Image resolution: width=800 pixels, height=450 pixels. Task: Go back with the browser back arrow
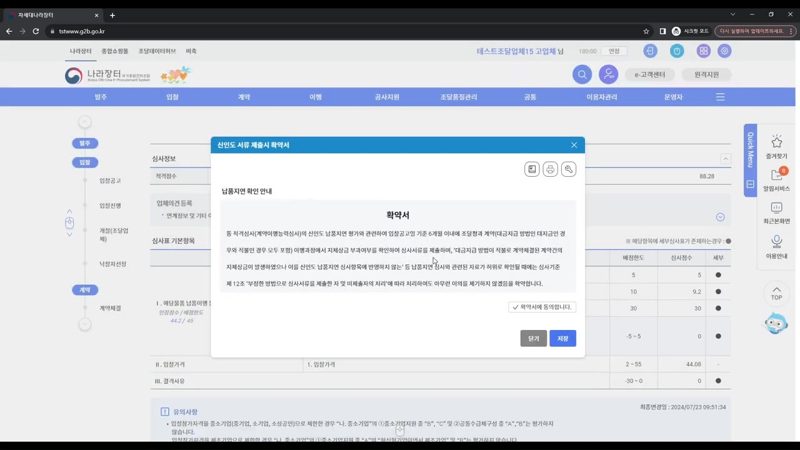tap(9, 31)
